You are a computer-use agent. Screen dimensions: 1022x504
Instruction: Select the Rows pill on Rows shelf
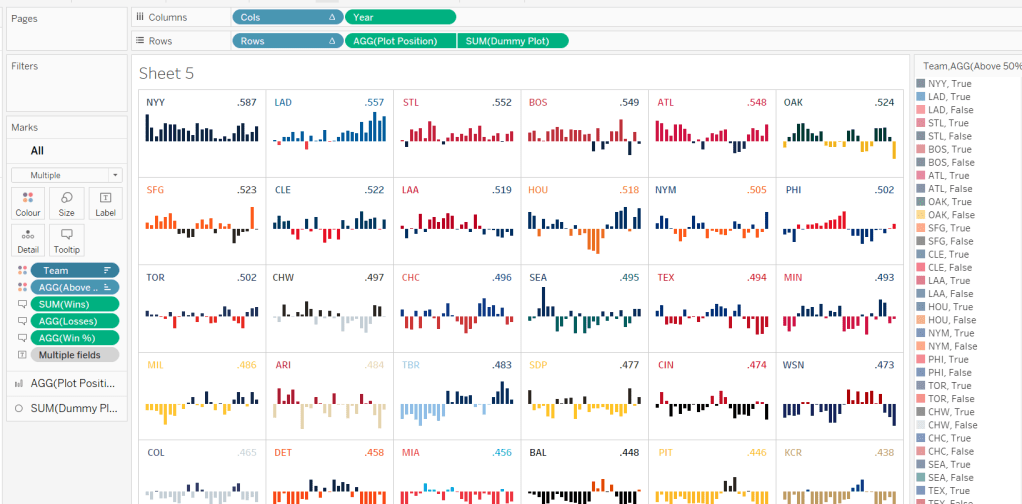tap(287, 41)
